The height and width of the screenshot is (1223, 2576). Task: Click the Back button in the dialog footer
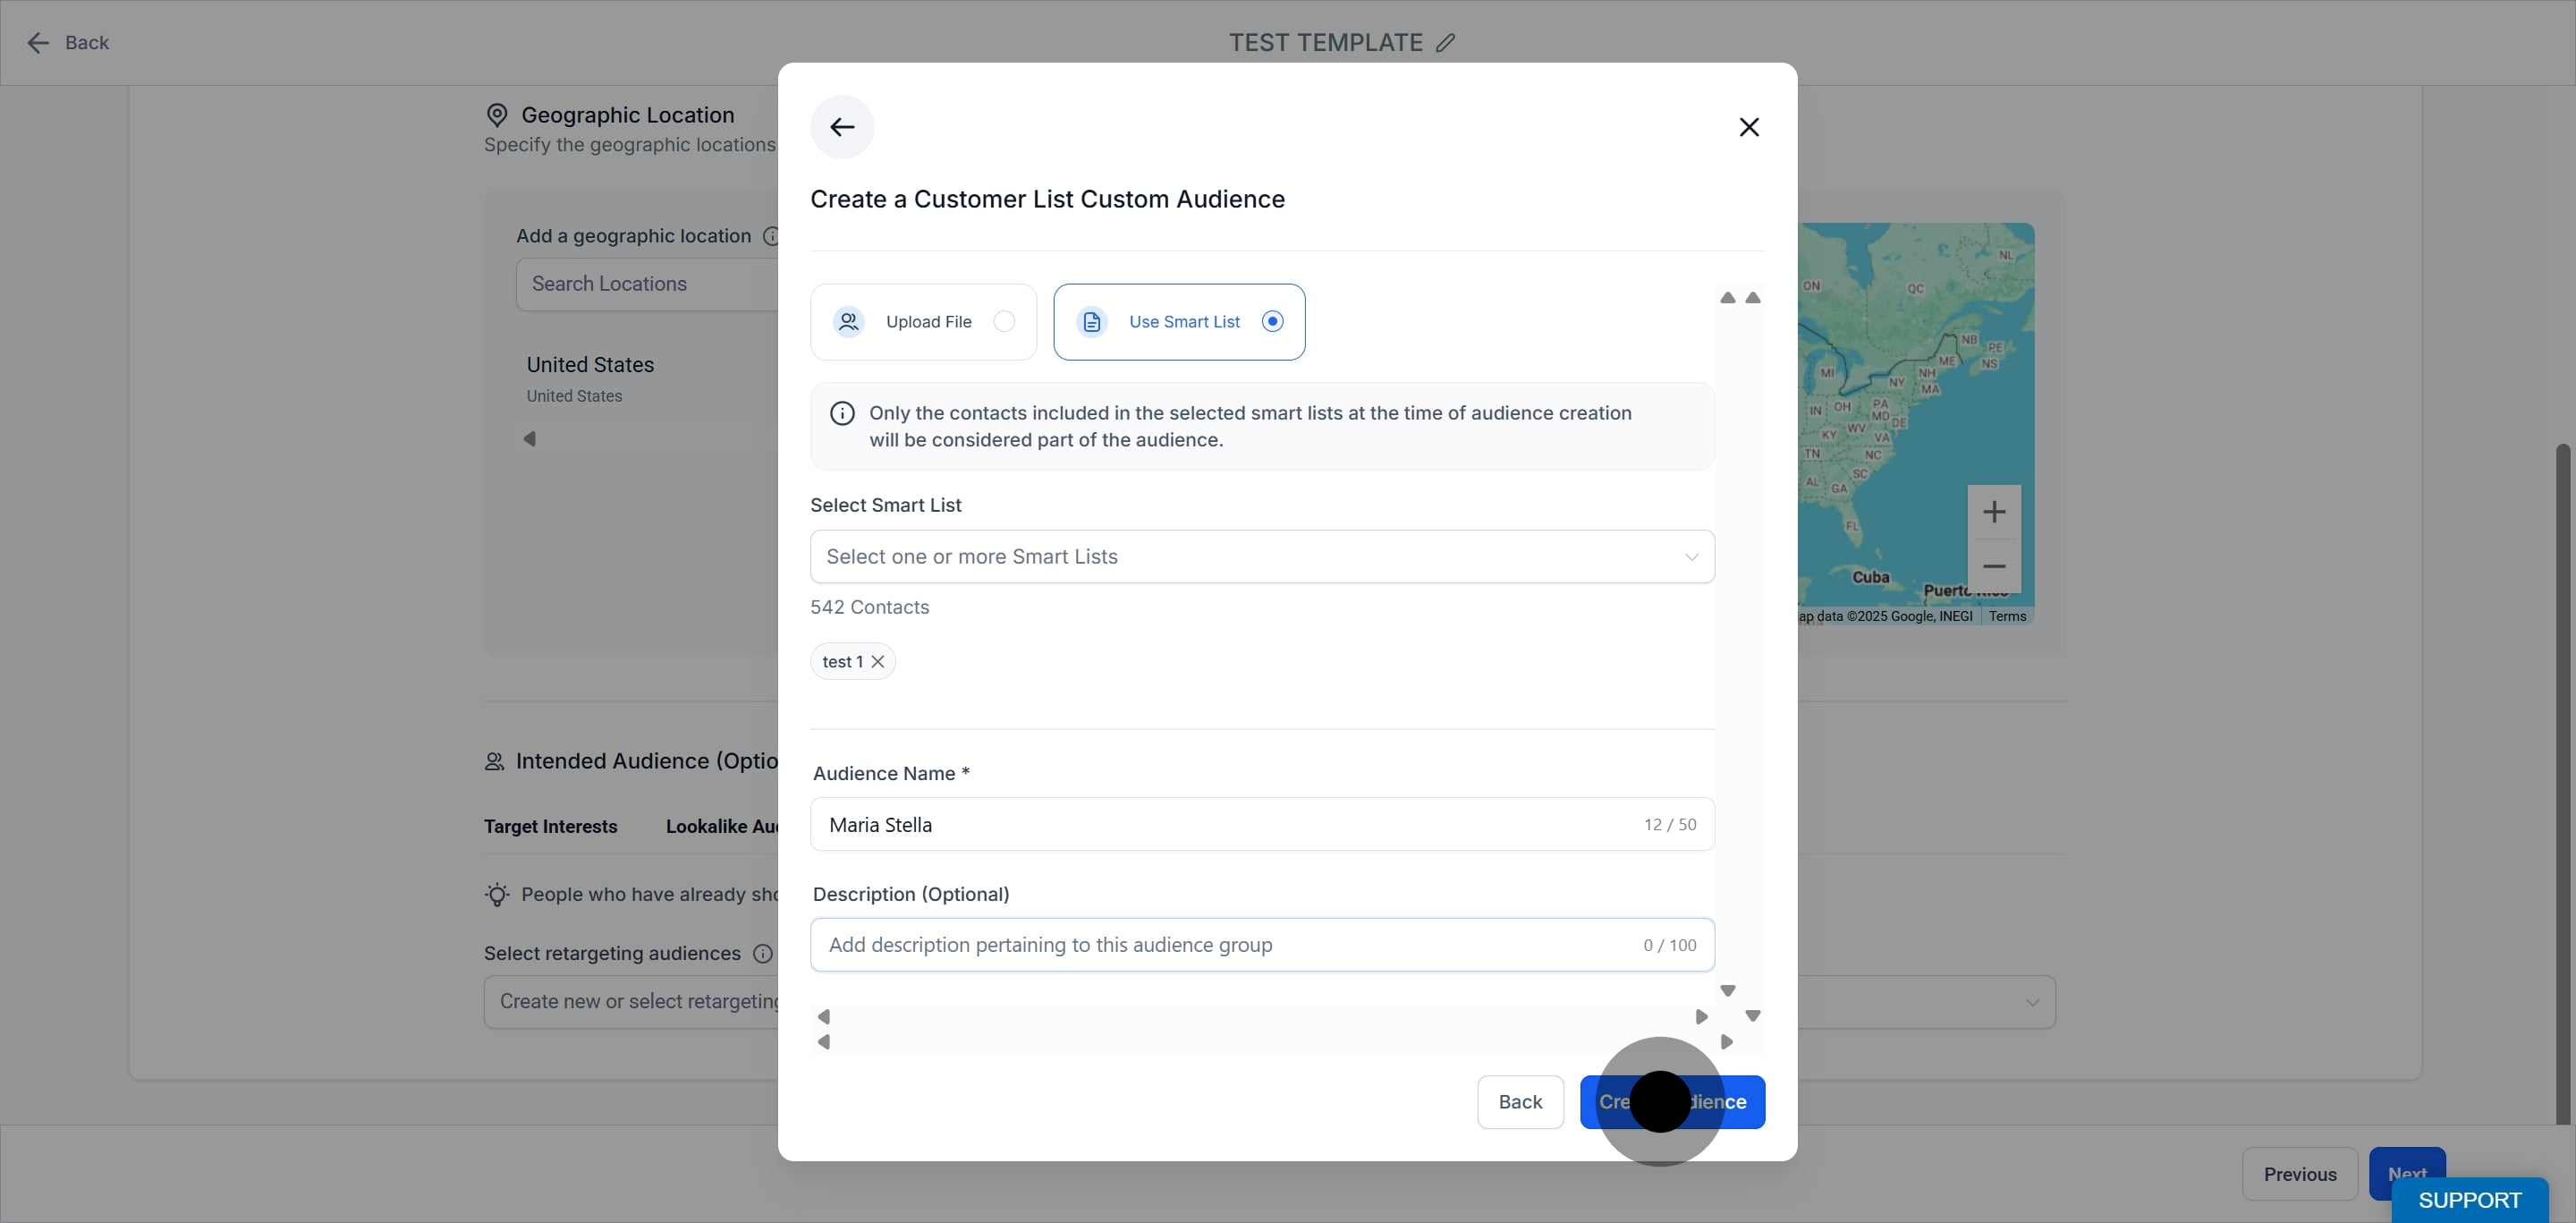coord(1520,1102)
